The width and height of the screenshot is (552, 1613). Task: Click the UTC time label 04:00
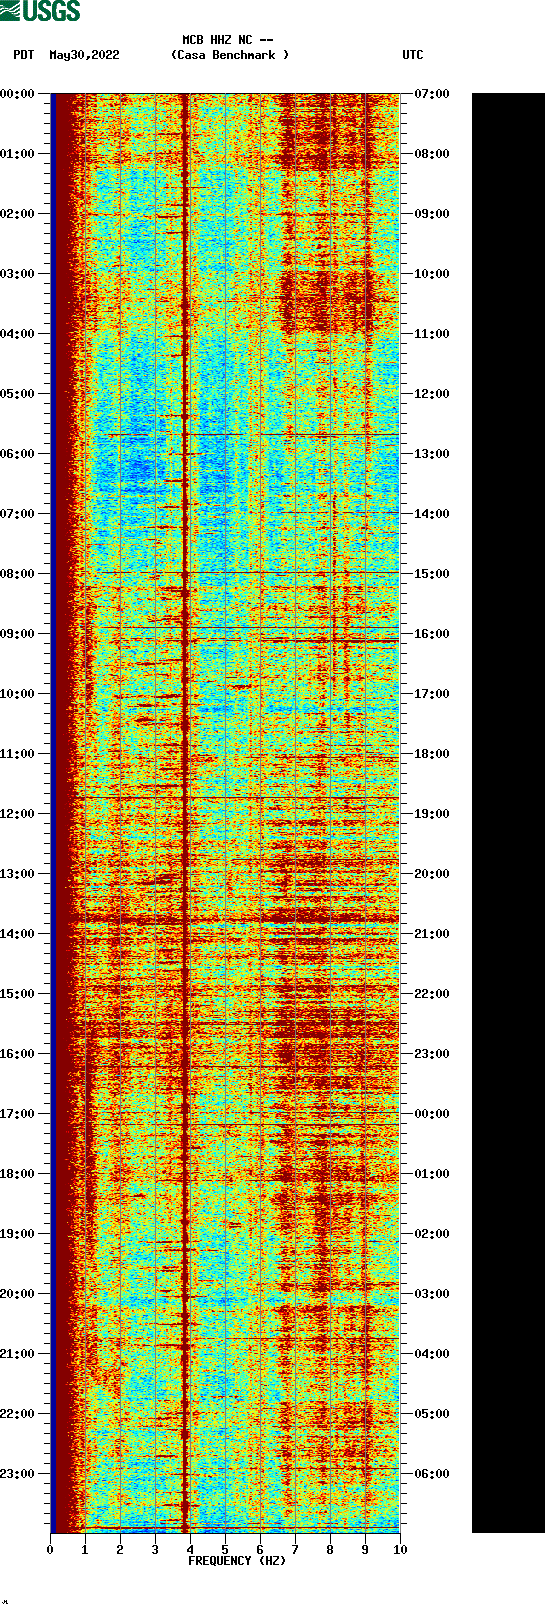click(432, 1354)
